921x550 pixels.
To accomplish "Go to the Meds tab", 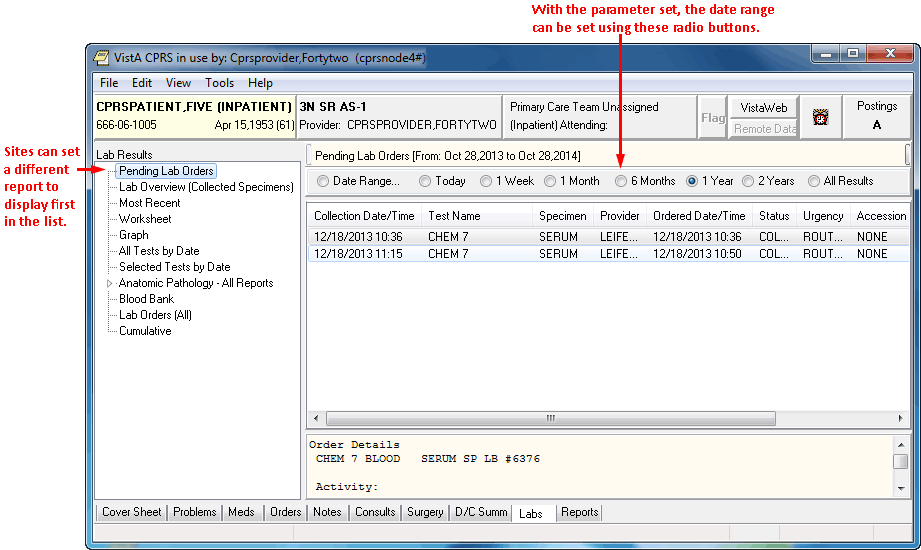I will 241,512.
